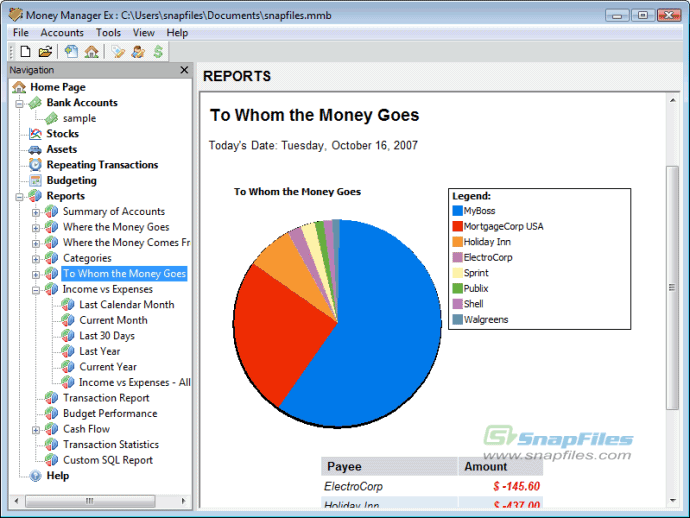
Task: Open the Help menu
Action: coord(177,33)
